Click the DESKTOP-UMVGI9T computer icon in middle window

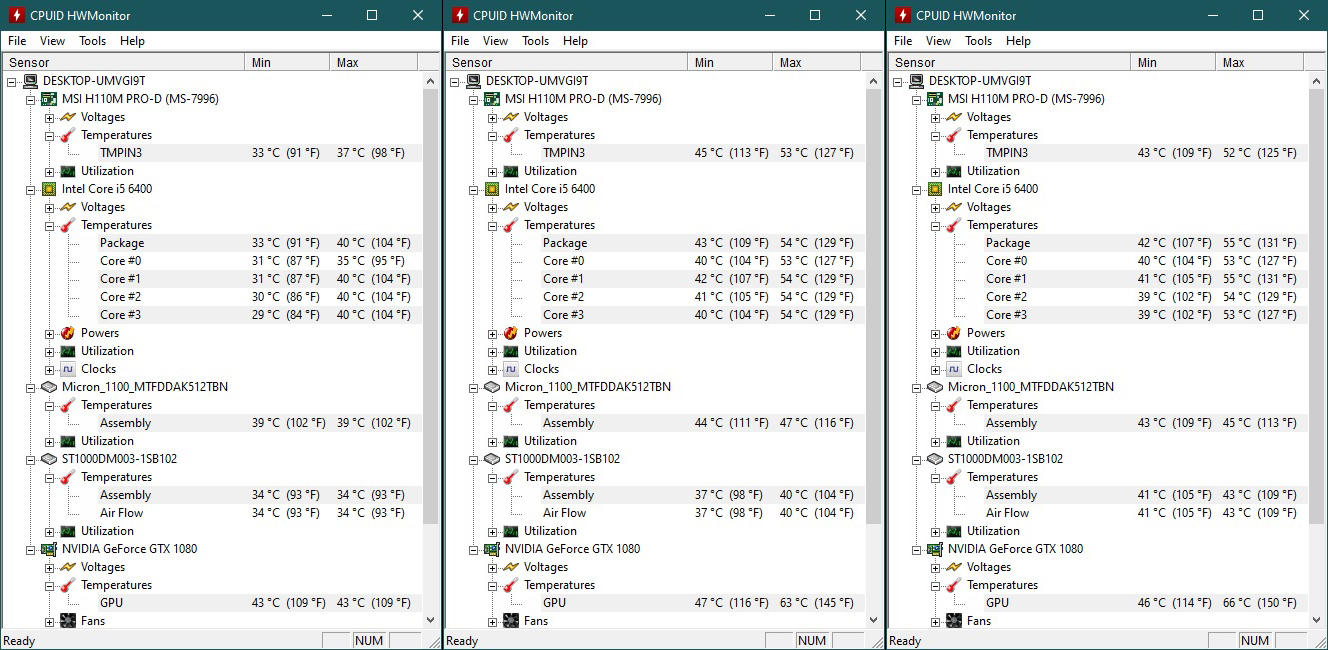[x=473, y=81]
